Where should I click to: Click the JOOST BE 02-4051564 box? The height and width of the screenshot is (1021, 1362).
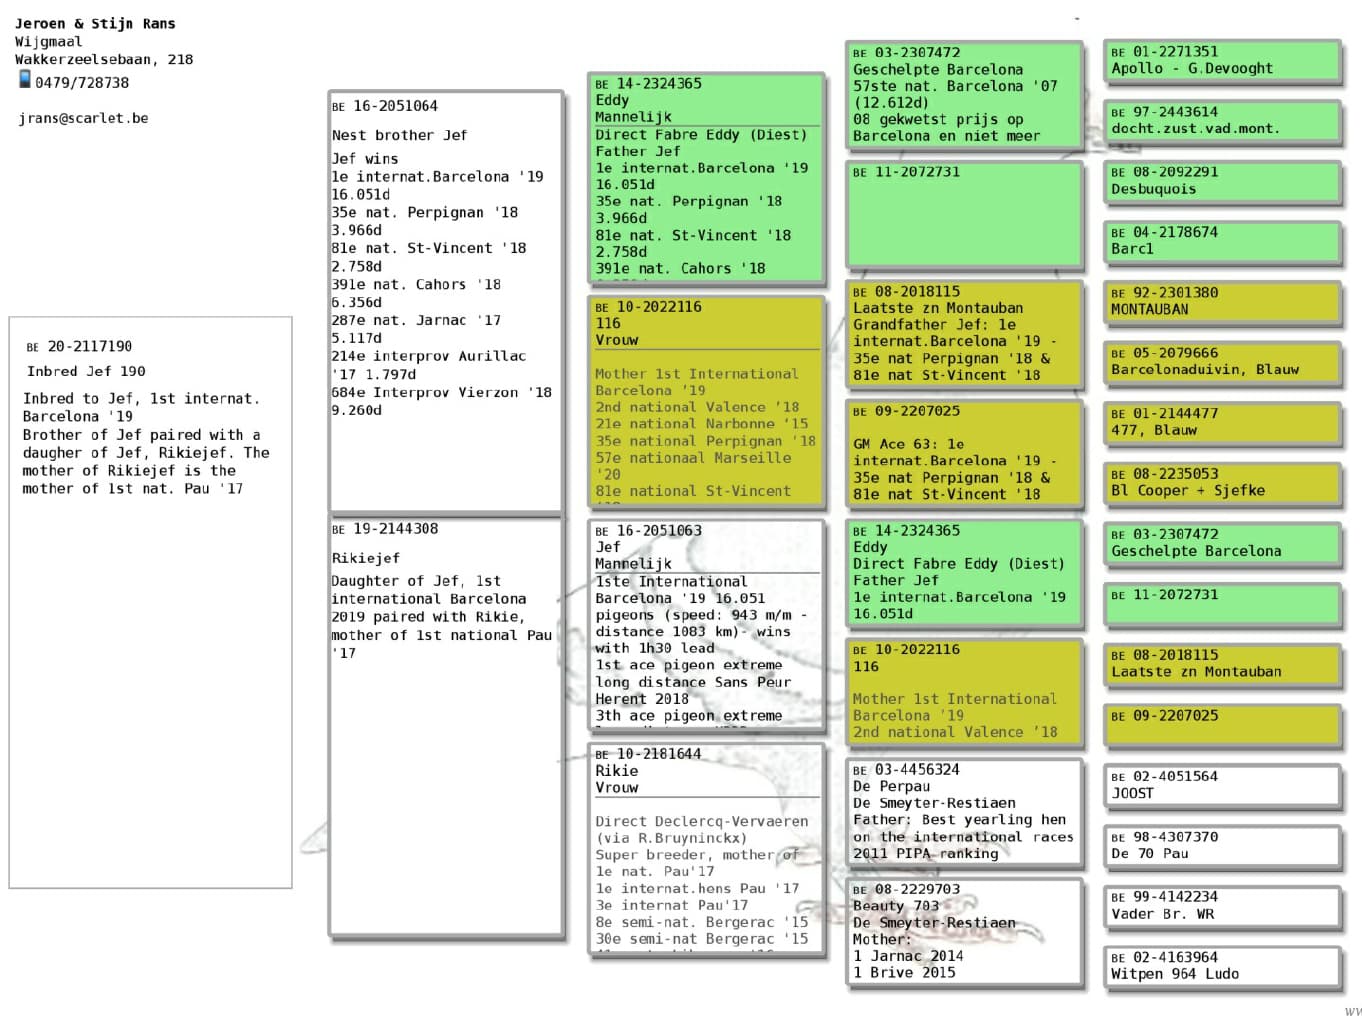[x=1222, y=785]
